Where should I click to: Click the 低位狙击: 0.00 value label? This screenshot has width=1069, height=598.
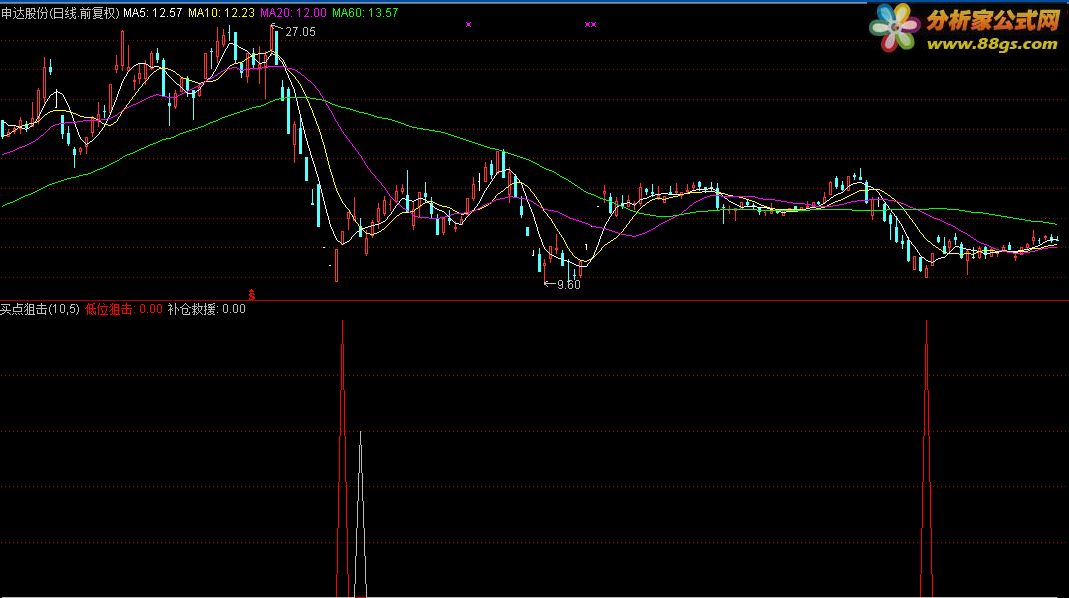(x=123, y=309)
